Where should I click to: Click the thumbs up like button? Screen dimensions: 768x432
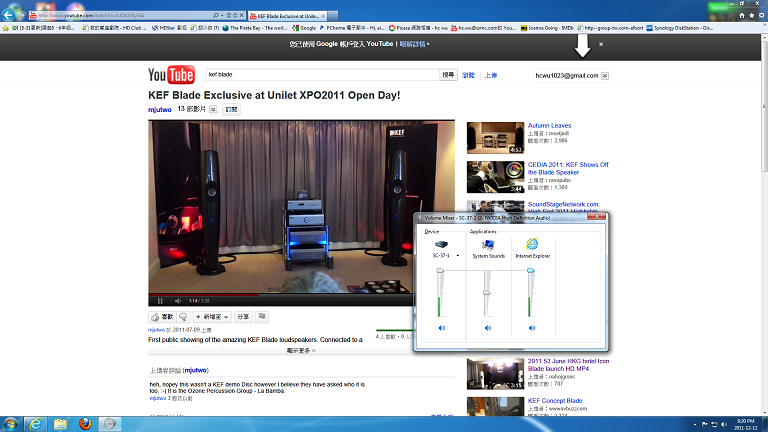pyautogui.click(x=162, y=316)
